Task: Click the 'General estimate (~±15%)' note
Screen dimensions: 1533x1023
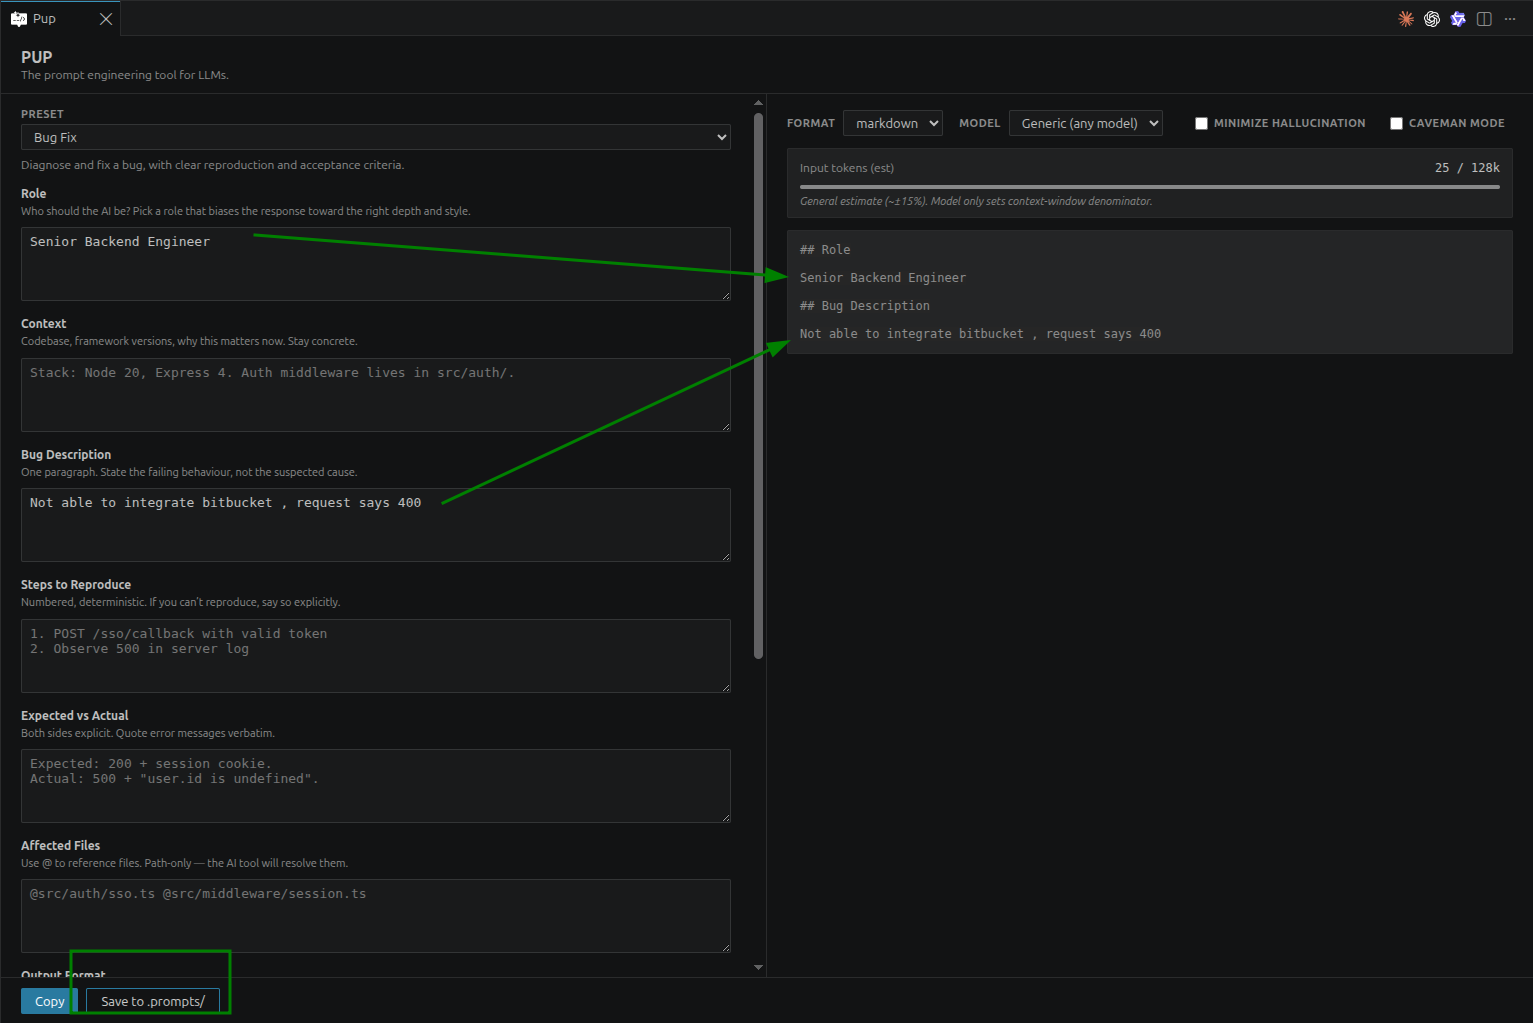Action: (976, 201)
